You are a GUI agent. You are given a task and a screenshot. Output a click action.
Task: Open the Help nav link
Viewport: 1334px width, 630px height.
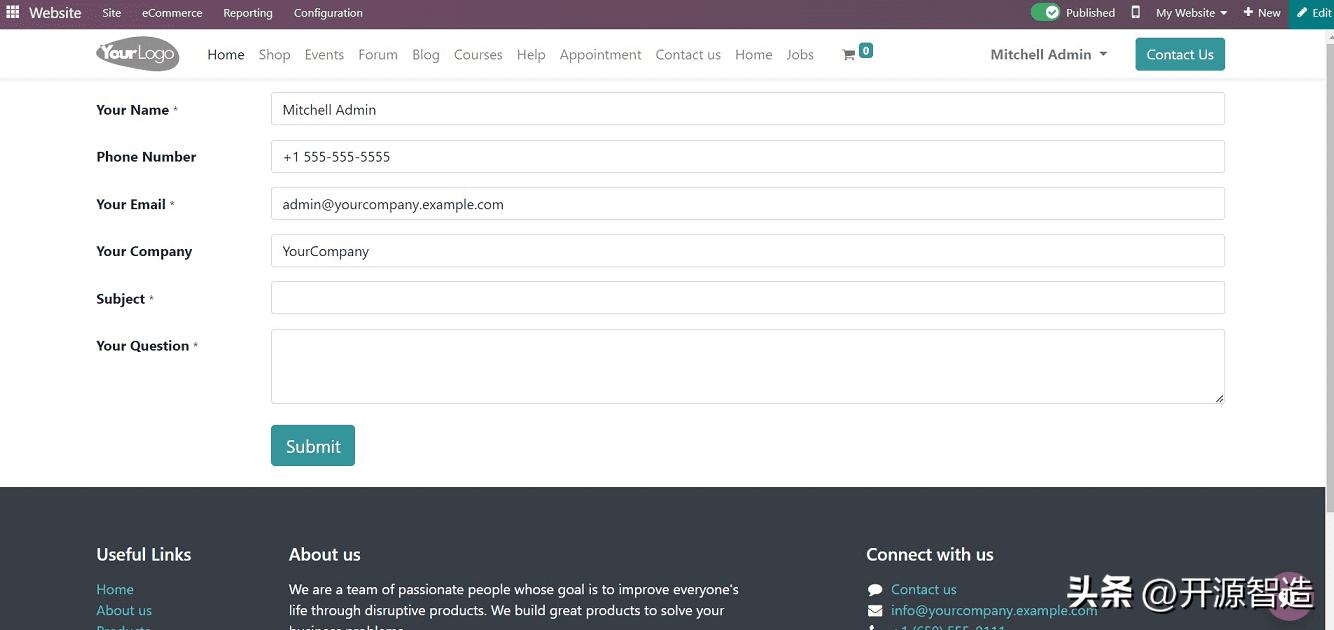[x=531, y=55]
